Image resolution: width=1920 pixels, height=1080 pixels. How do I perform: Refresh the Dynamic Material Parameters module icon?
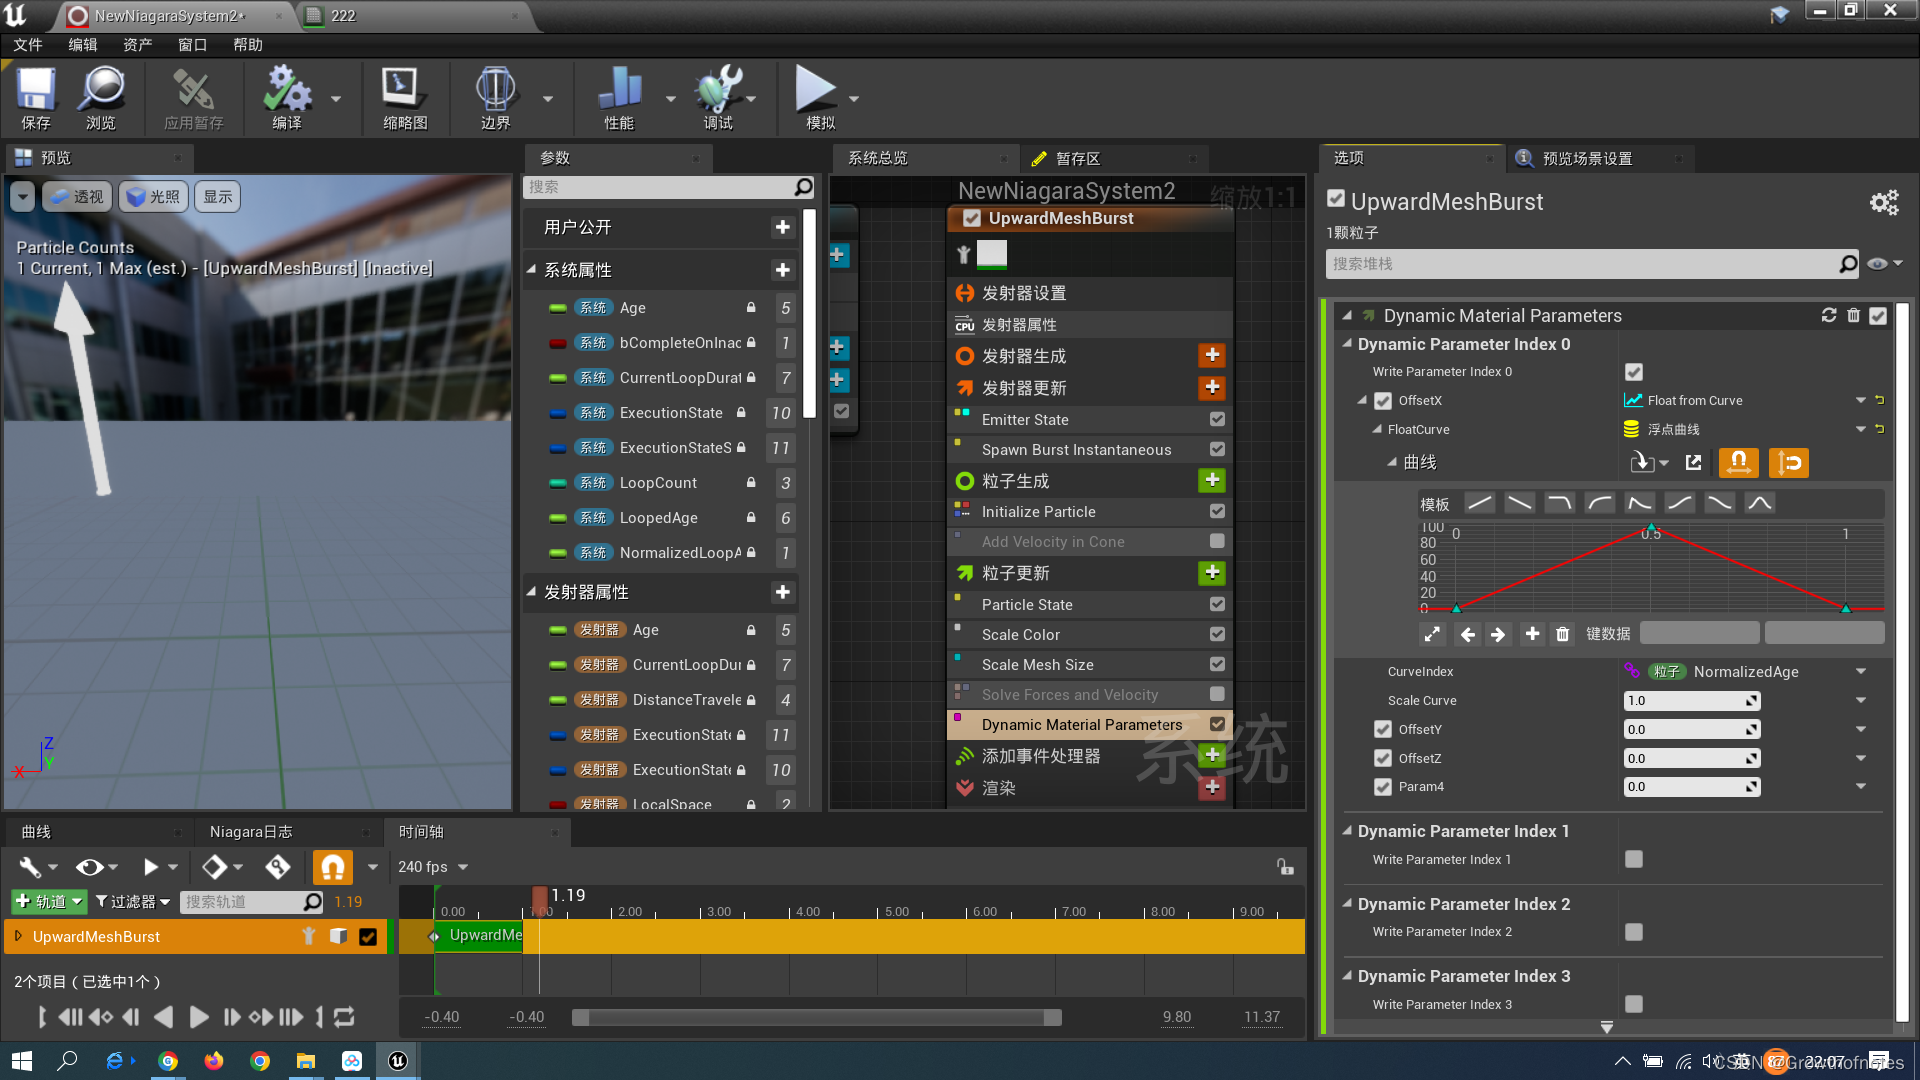(x=1829, y=315)
